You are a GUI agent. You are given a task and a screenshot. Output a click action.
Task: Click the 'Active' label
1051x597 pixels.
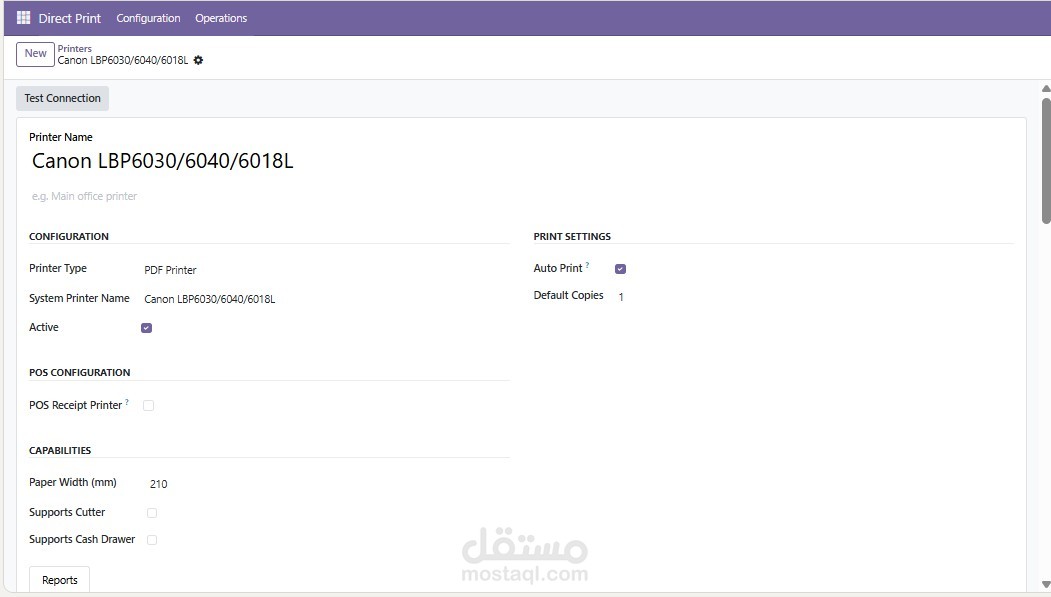(44, 327)
